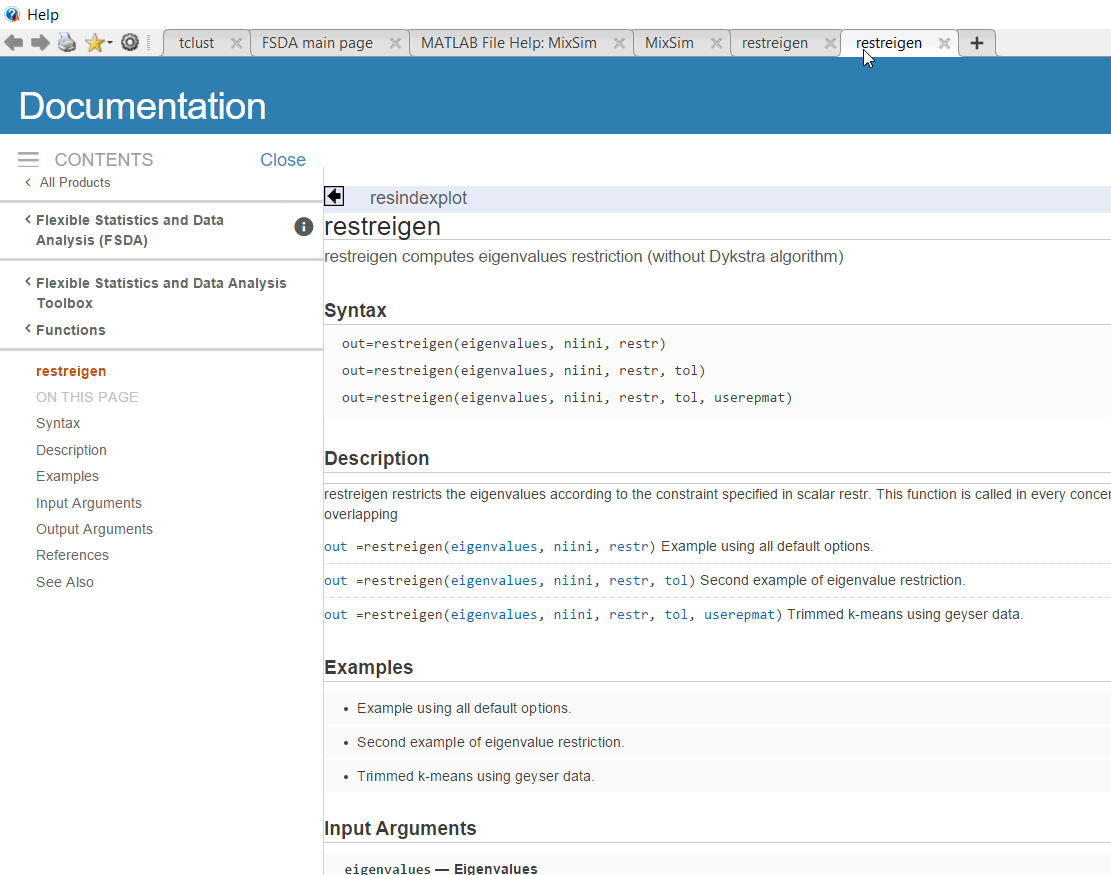1111x875 pixels.
Task: Open the help browser settings gear
Action: [x=130, y=42]
